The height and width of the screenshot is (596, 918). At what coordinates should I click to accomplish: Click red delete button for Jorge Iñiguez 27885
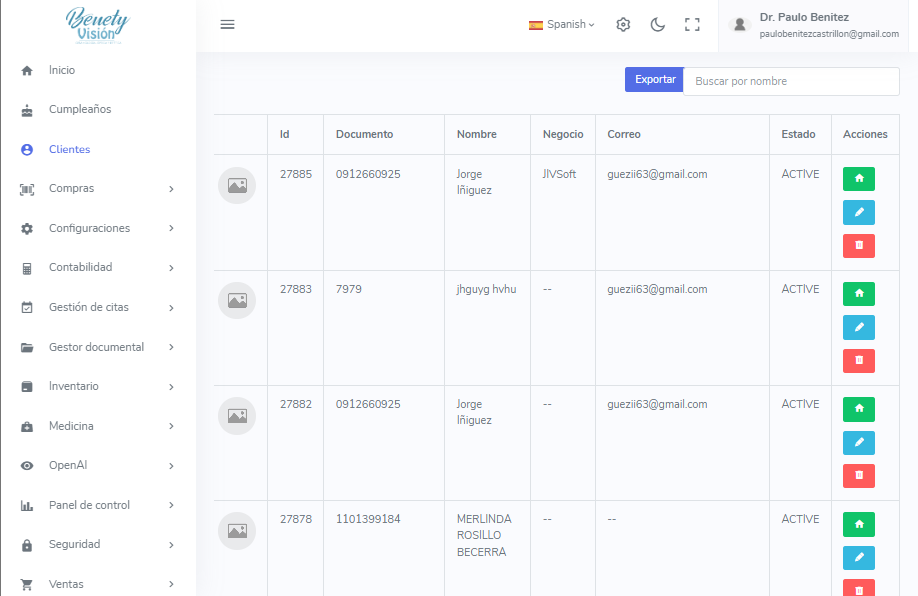pos(858,246)
